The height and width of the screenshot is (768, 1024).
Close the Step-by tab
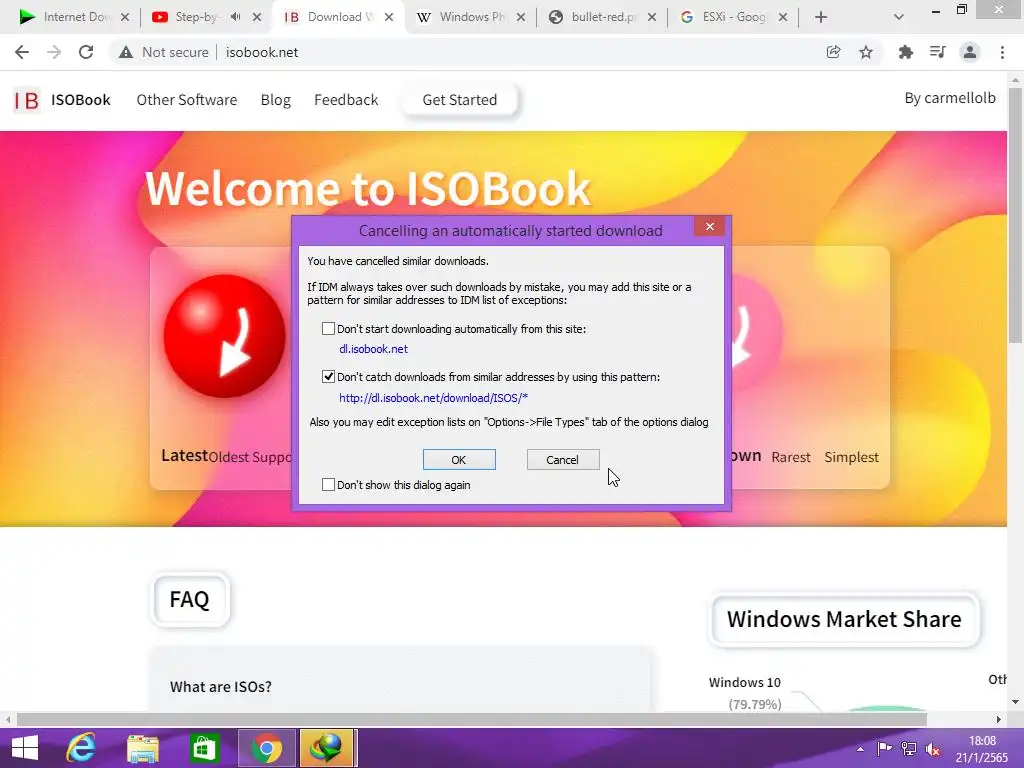tap(257, 17)
